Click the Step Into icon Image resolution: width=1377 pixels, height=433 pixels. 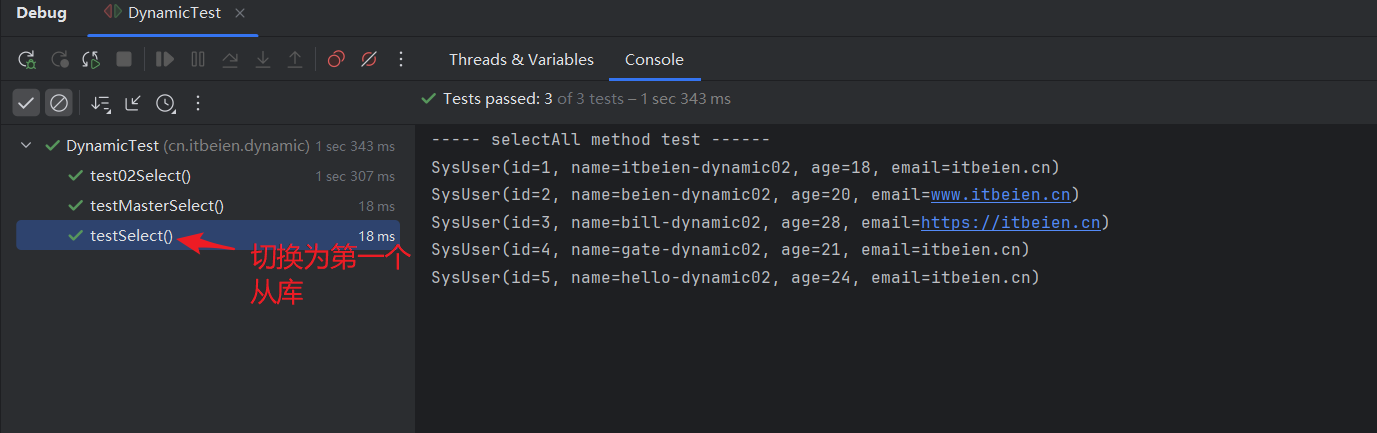[263, 60]
